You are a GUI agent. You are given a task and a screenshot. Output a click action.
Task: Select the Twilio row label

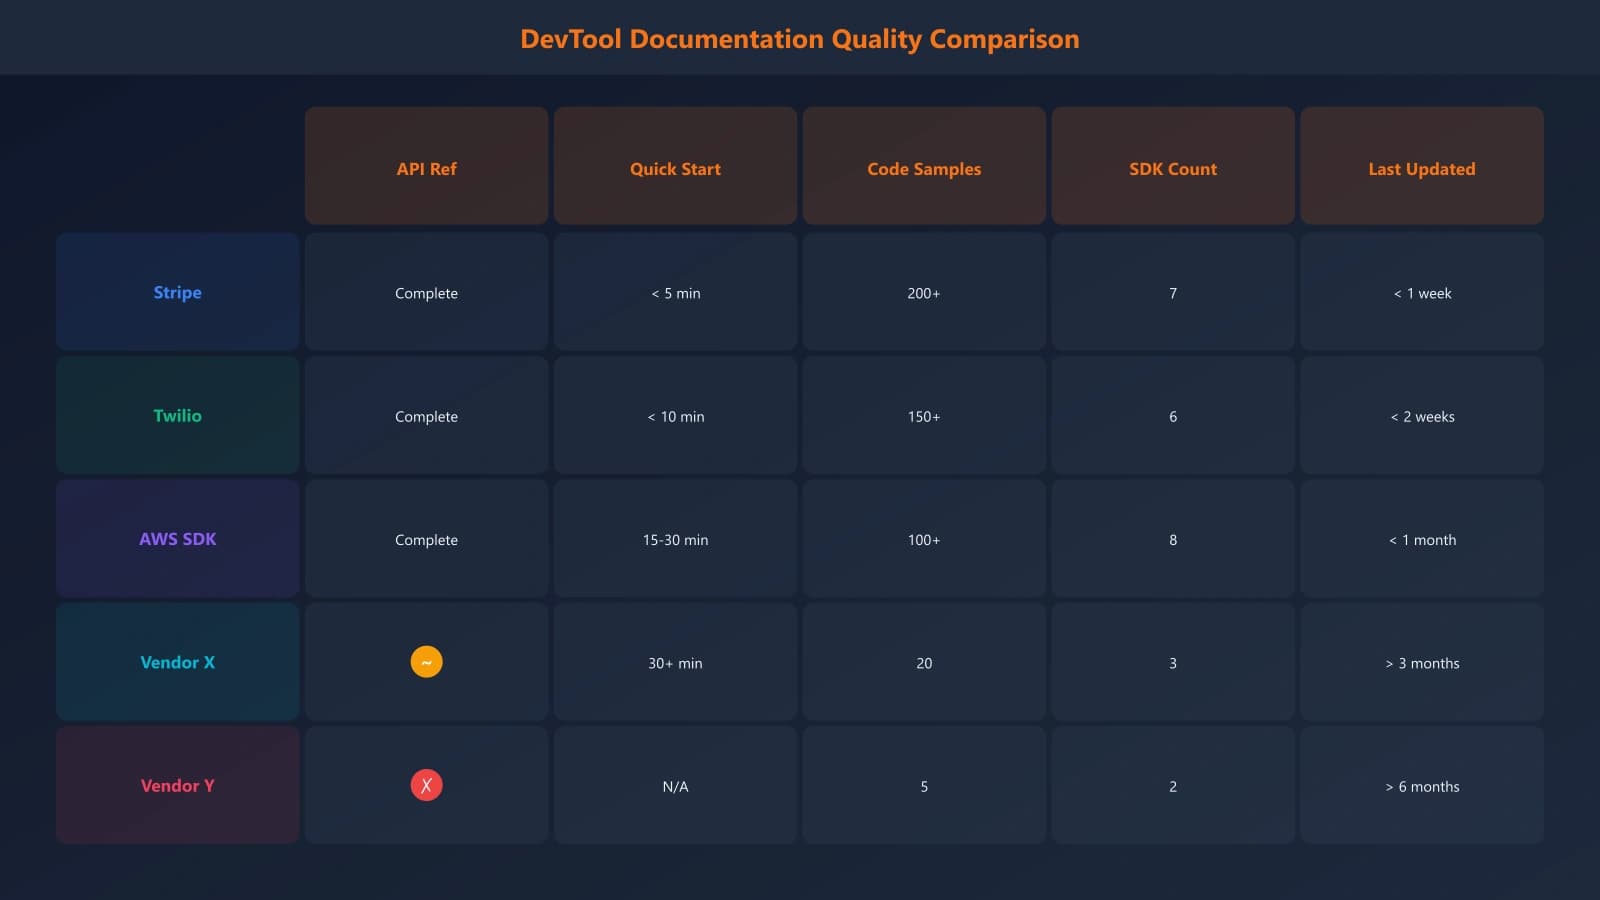(x=177, y=415)
